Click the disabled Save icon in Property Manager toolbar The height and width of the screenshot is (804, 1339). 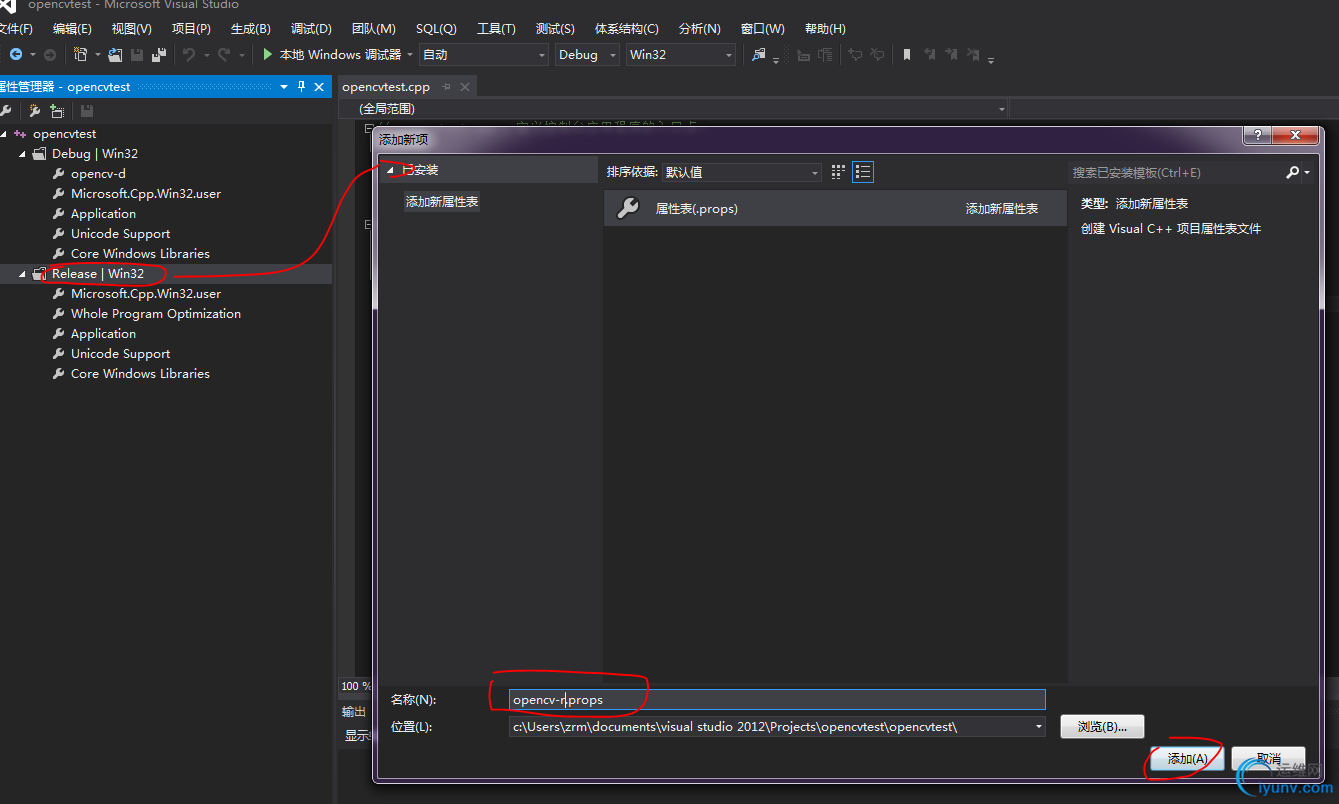click(87, 111)
